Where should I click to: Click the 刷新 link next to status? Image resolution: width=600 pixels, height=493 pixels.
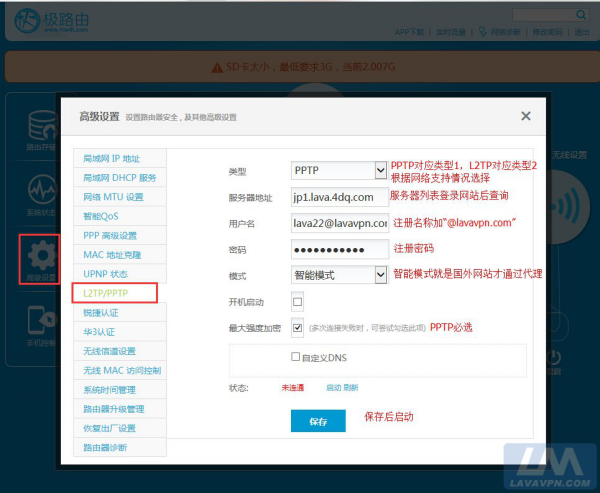click(x=351, y=388)
